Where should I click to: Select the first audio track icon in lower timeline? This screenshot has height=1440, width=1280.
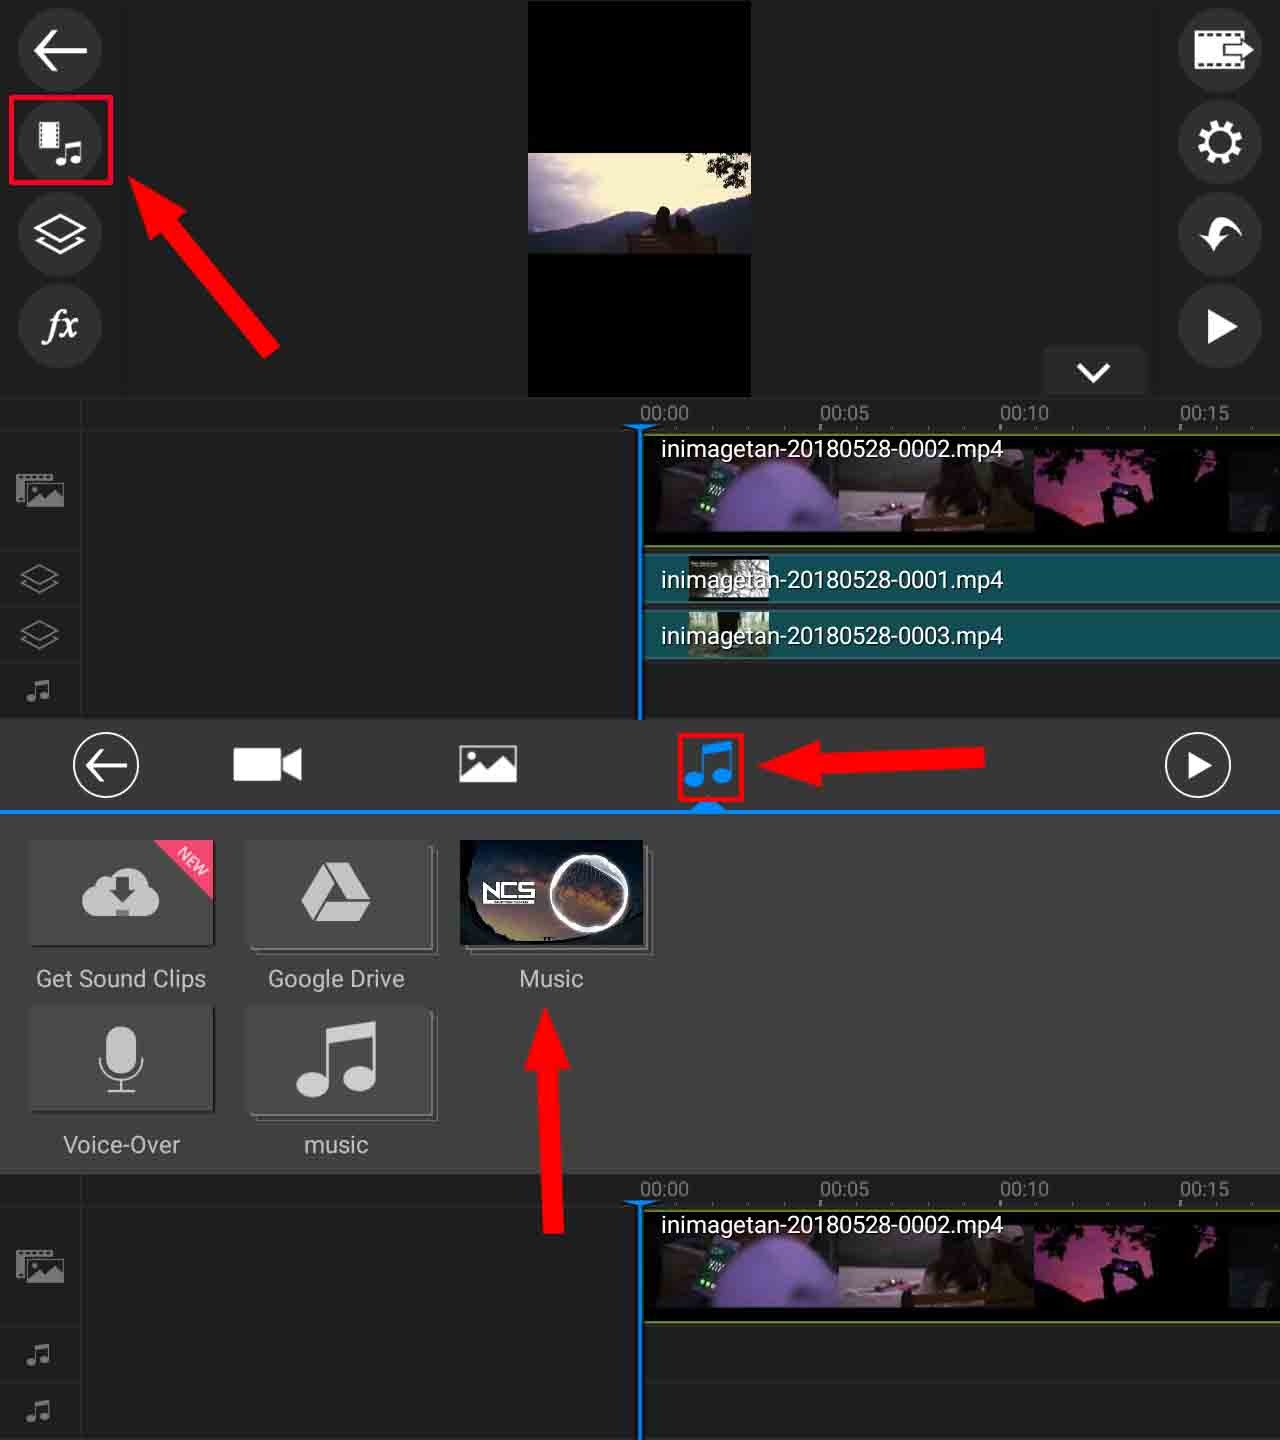(39, 1355)
